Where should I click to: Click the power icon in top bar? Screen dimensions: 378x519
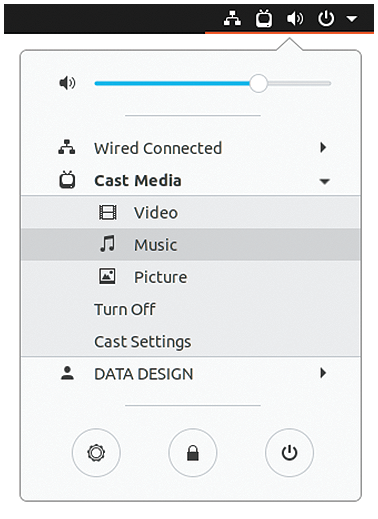click(326, 18)
